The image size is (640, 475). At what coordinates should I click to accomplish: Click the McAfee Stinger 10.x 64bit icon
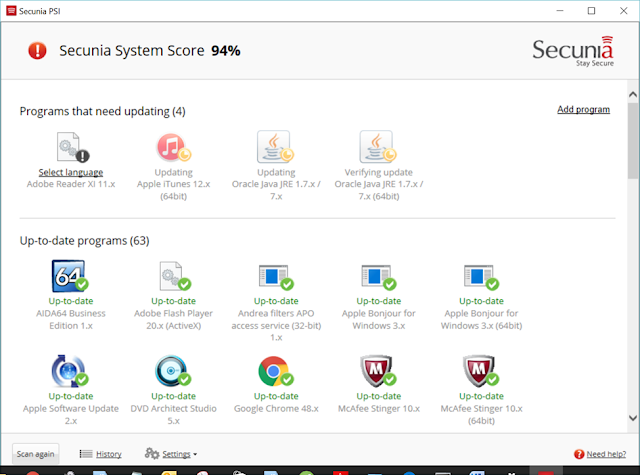[x=481, y=371]
